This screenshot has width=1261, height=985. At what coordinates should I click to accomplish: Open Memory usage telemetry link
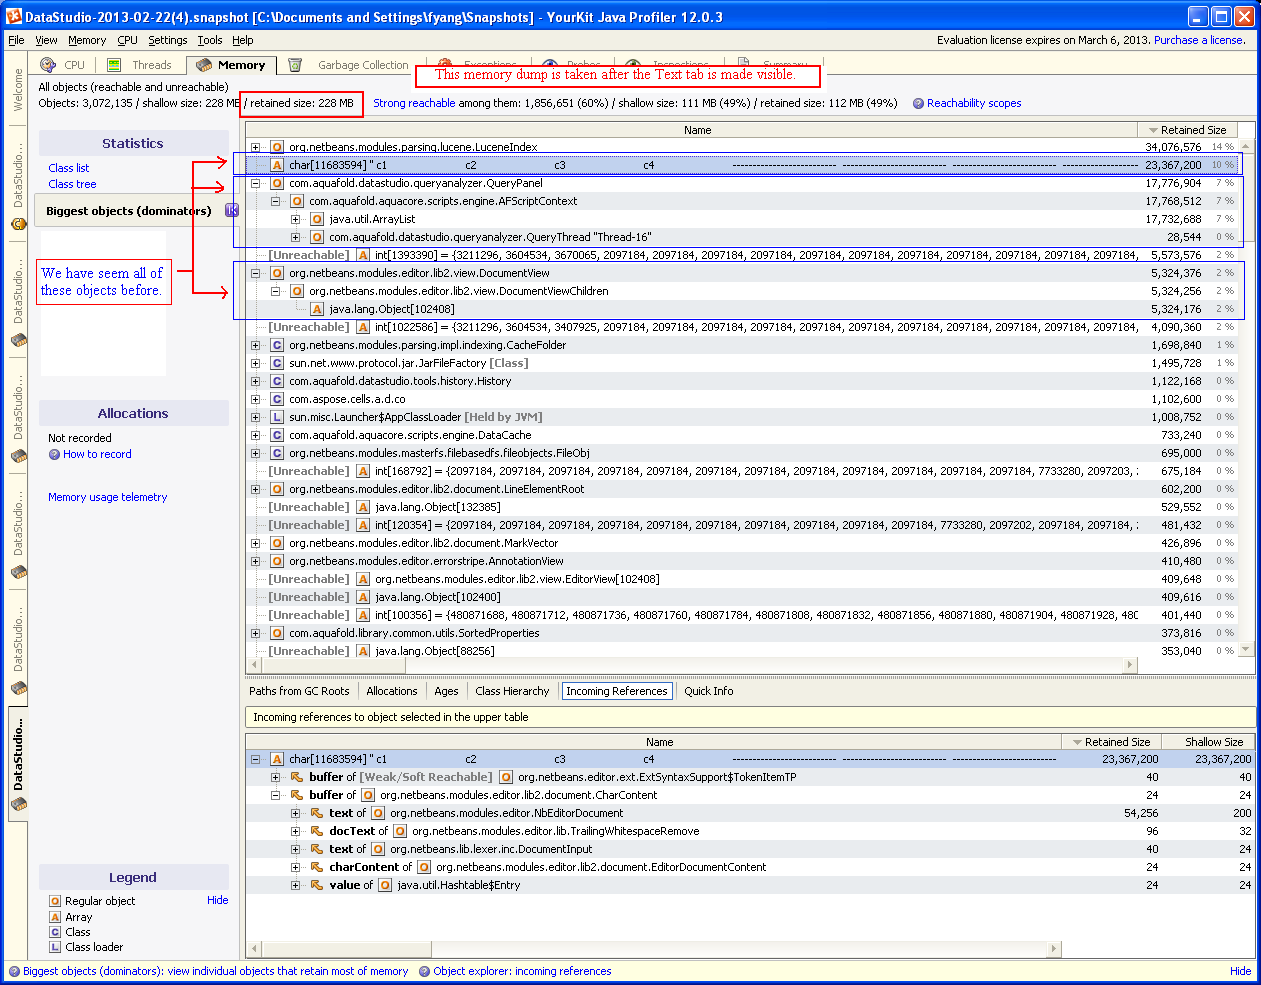click(x=108, y=497)
